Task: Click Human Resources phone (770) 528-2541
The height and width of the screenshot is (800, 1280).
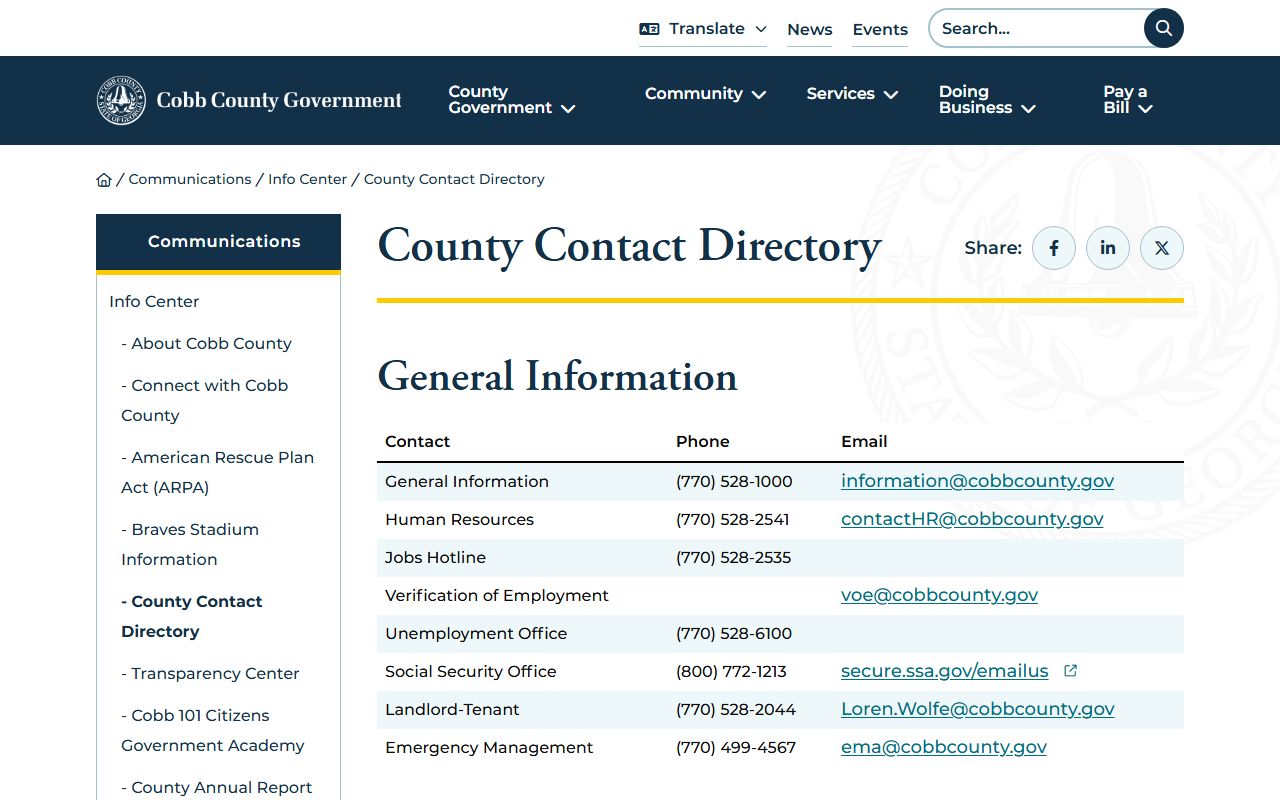Action: [732, 520]
